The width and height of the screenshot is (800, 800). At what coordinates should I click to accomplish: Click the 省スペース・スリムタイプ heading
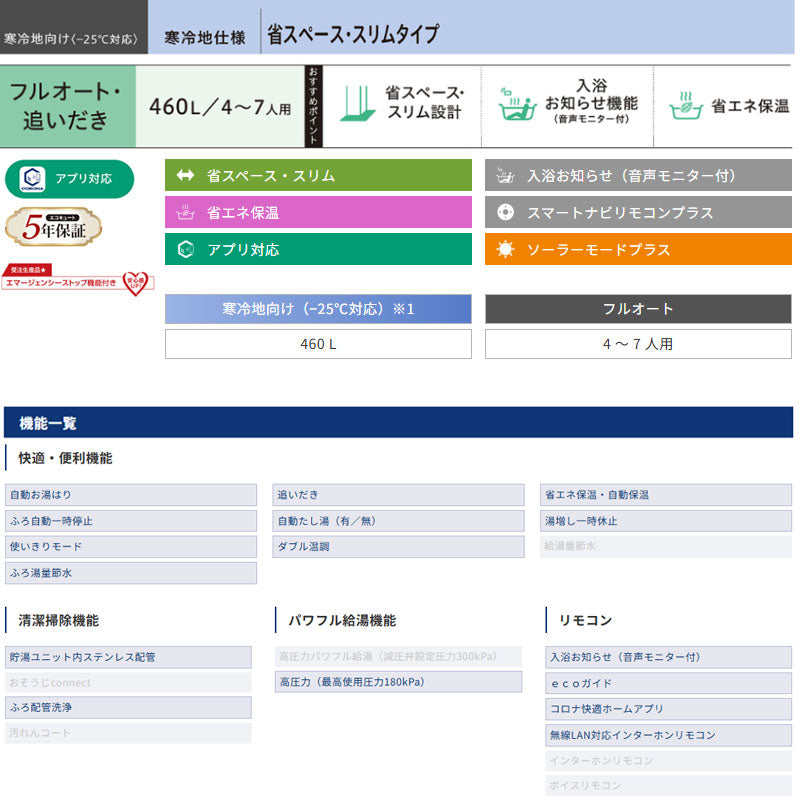(x=353, y=34)
